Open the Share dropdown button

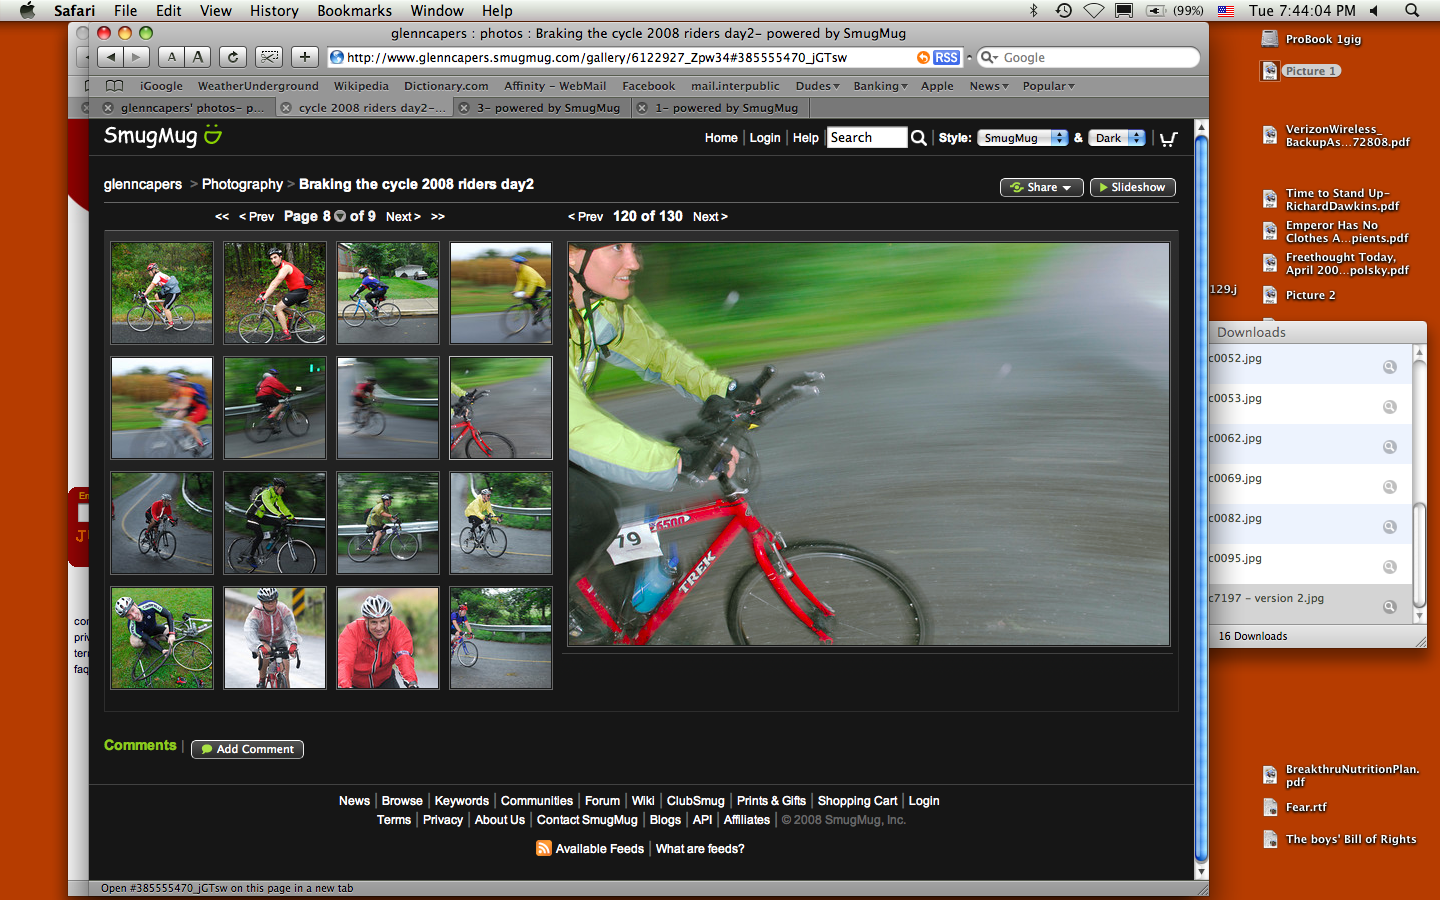(x=1041, y=187)
